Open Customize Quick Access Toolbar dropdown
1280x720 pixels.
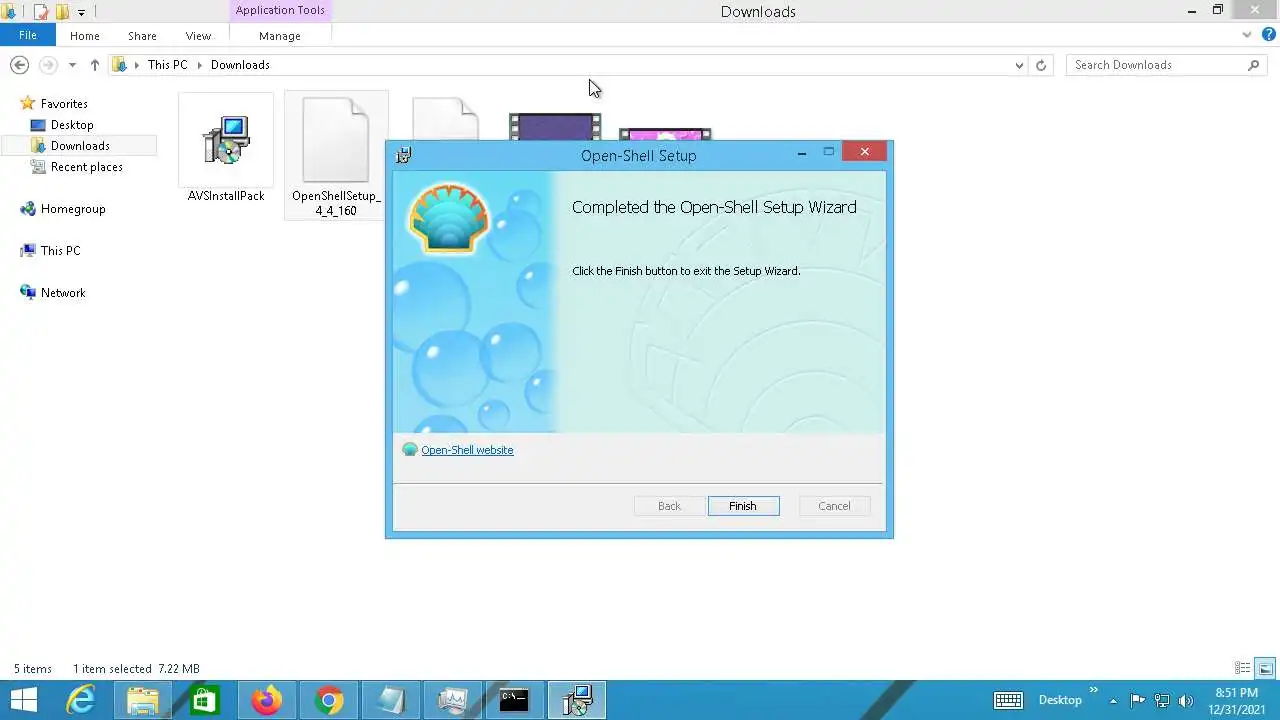pyautogui.click(x=82, y=13)
